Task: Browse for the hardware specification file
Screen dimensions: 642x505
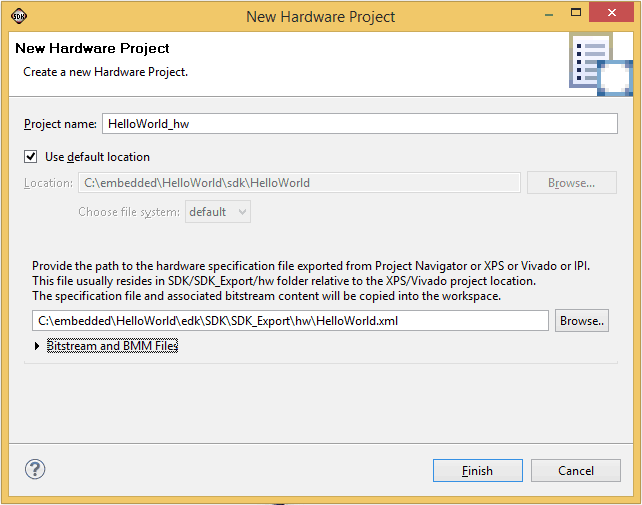Action: [581, 321]
